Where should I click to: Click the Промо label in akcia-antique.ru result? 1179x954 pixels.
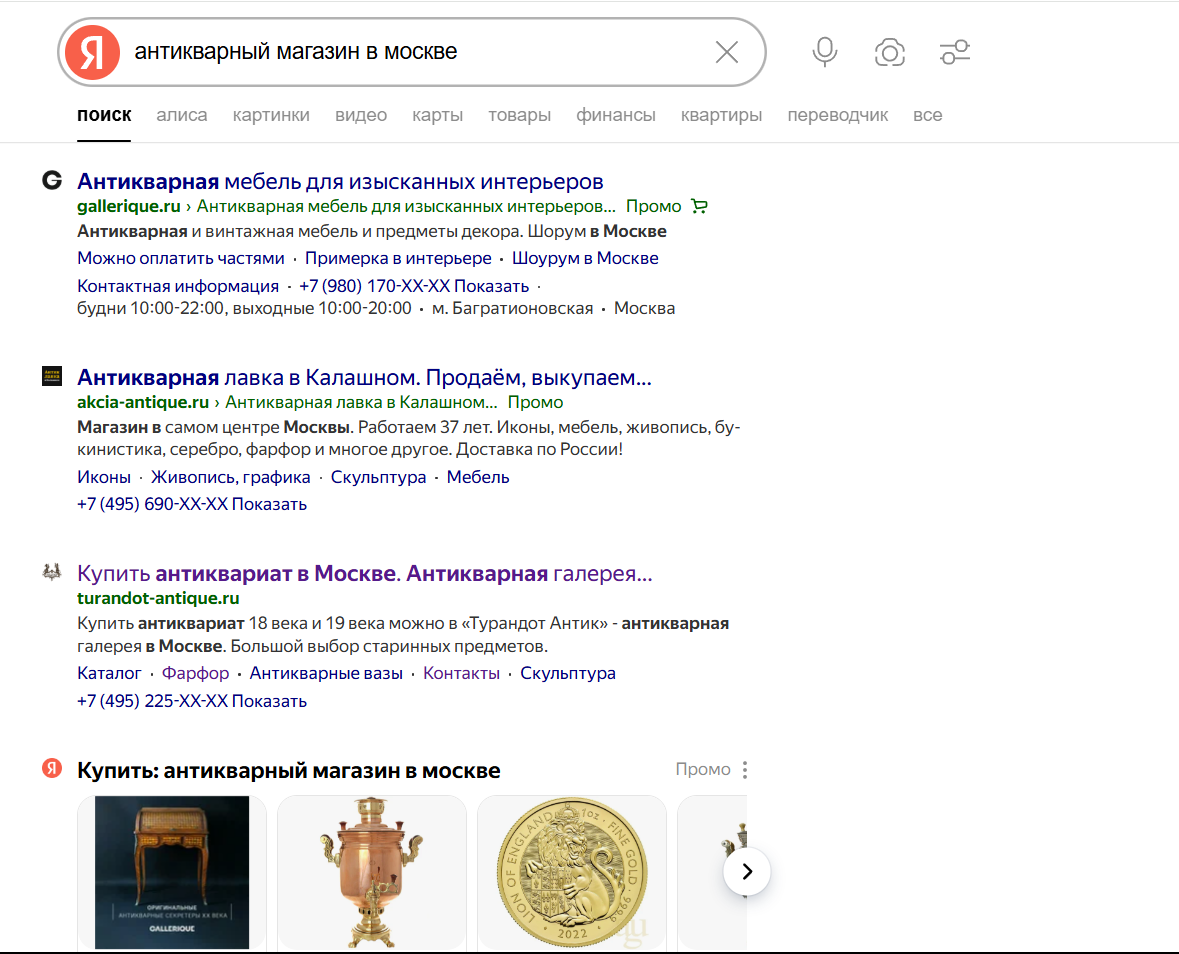coord(535,402)
